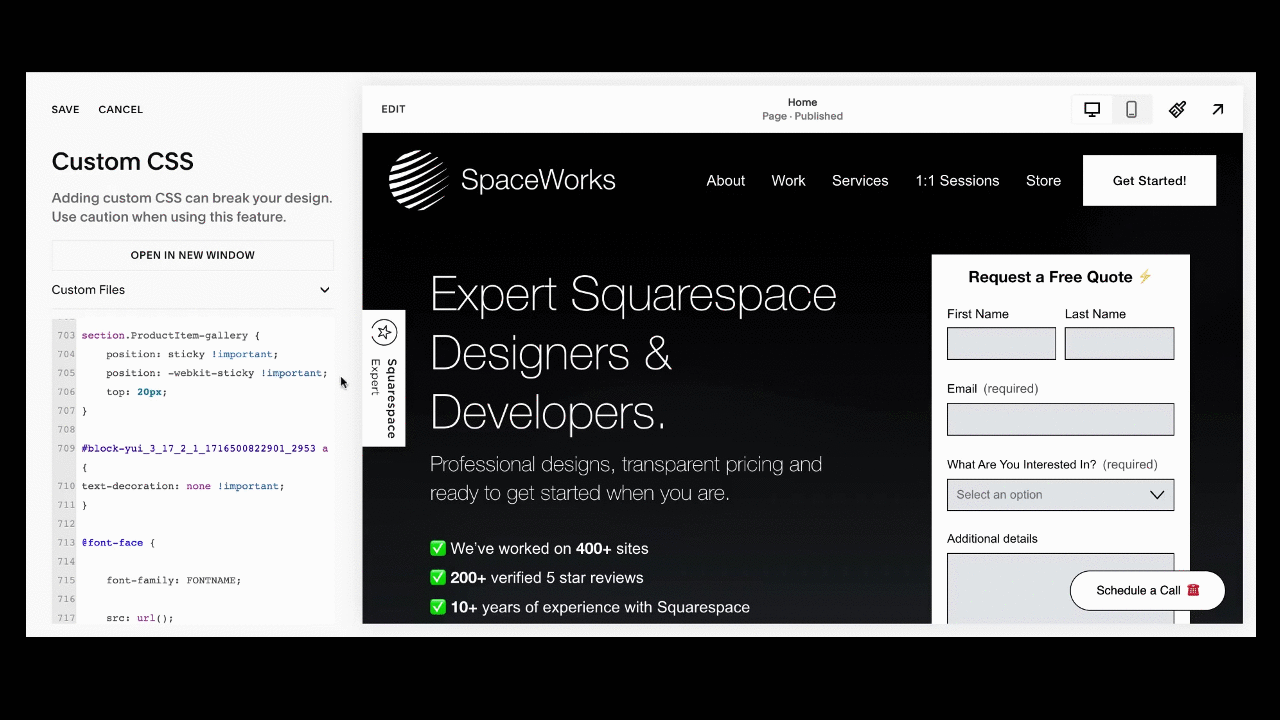1280x720 pixels.
Task: Open the Store nav item
Action: tap(1043, 181)
